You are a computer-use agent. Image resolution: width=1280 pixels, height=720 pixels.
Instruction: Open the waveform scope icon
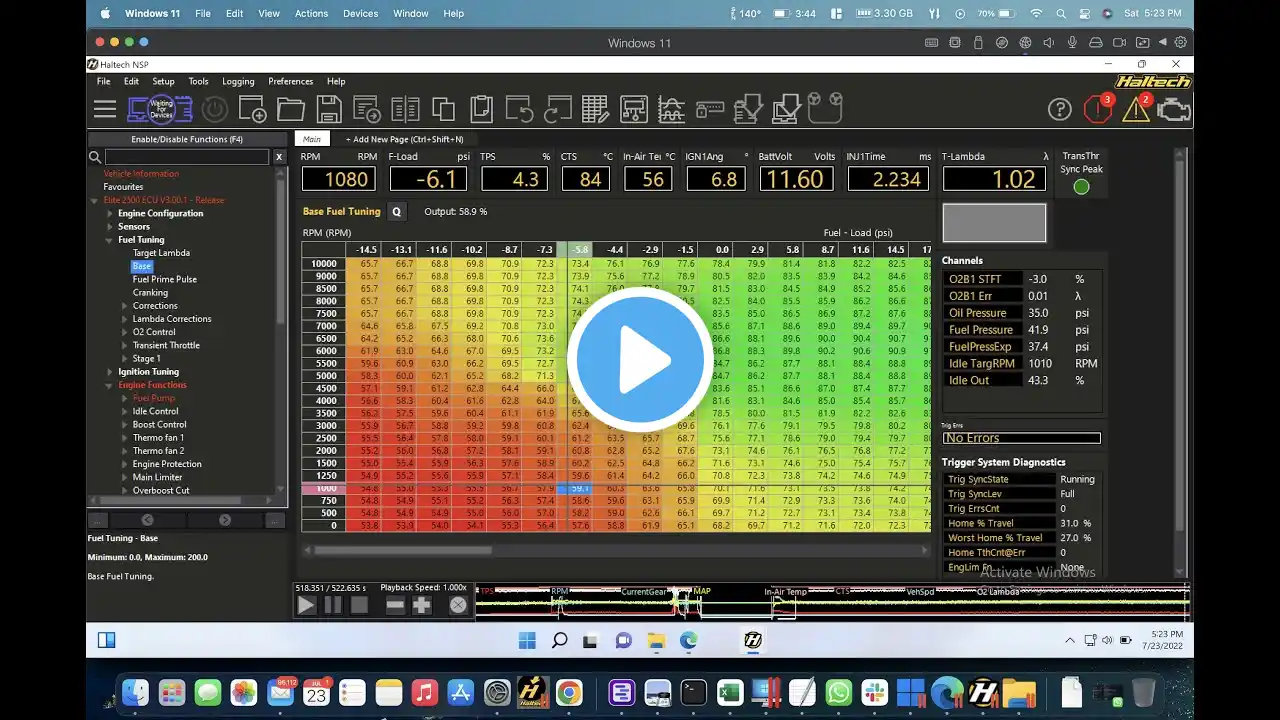click(671, 109)
